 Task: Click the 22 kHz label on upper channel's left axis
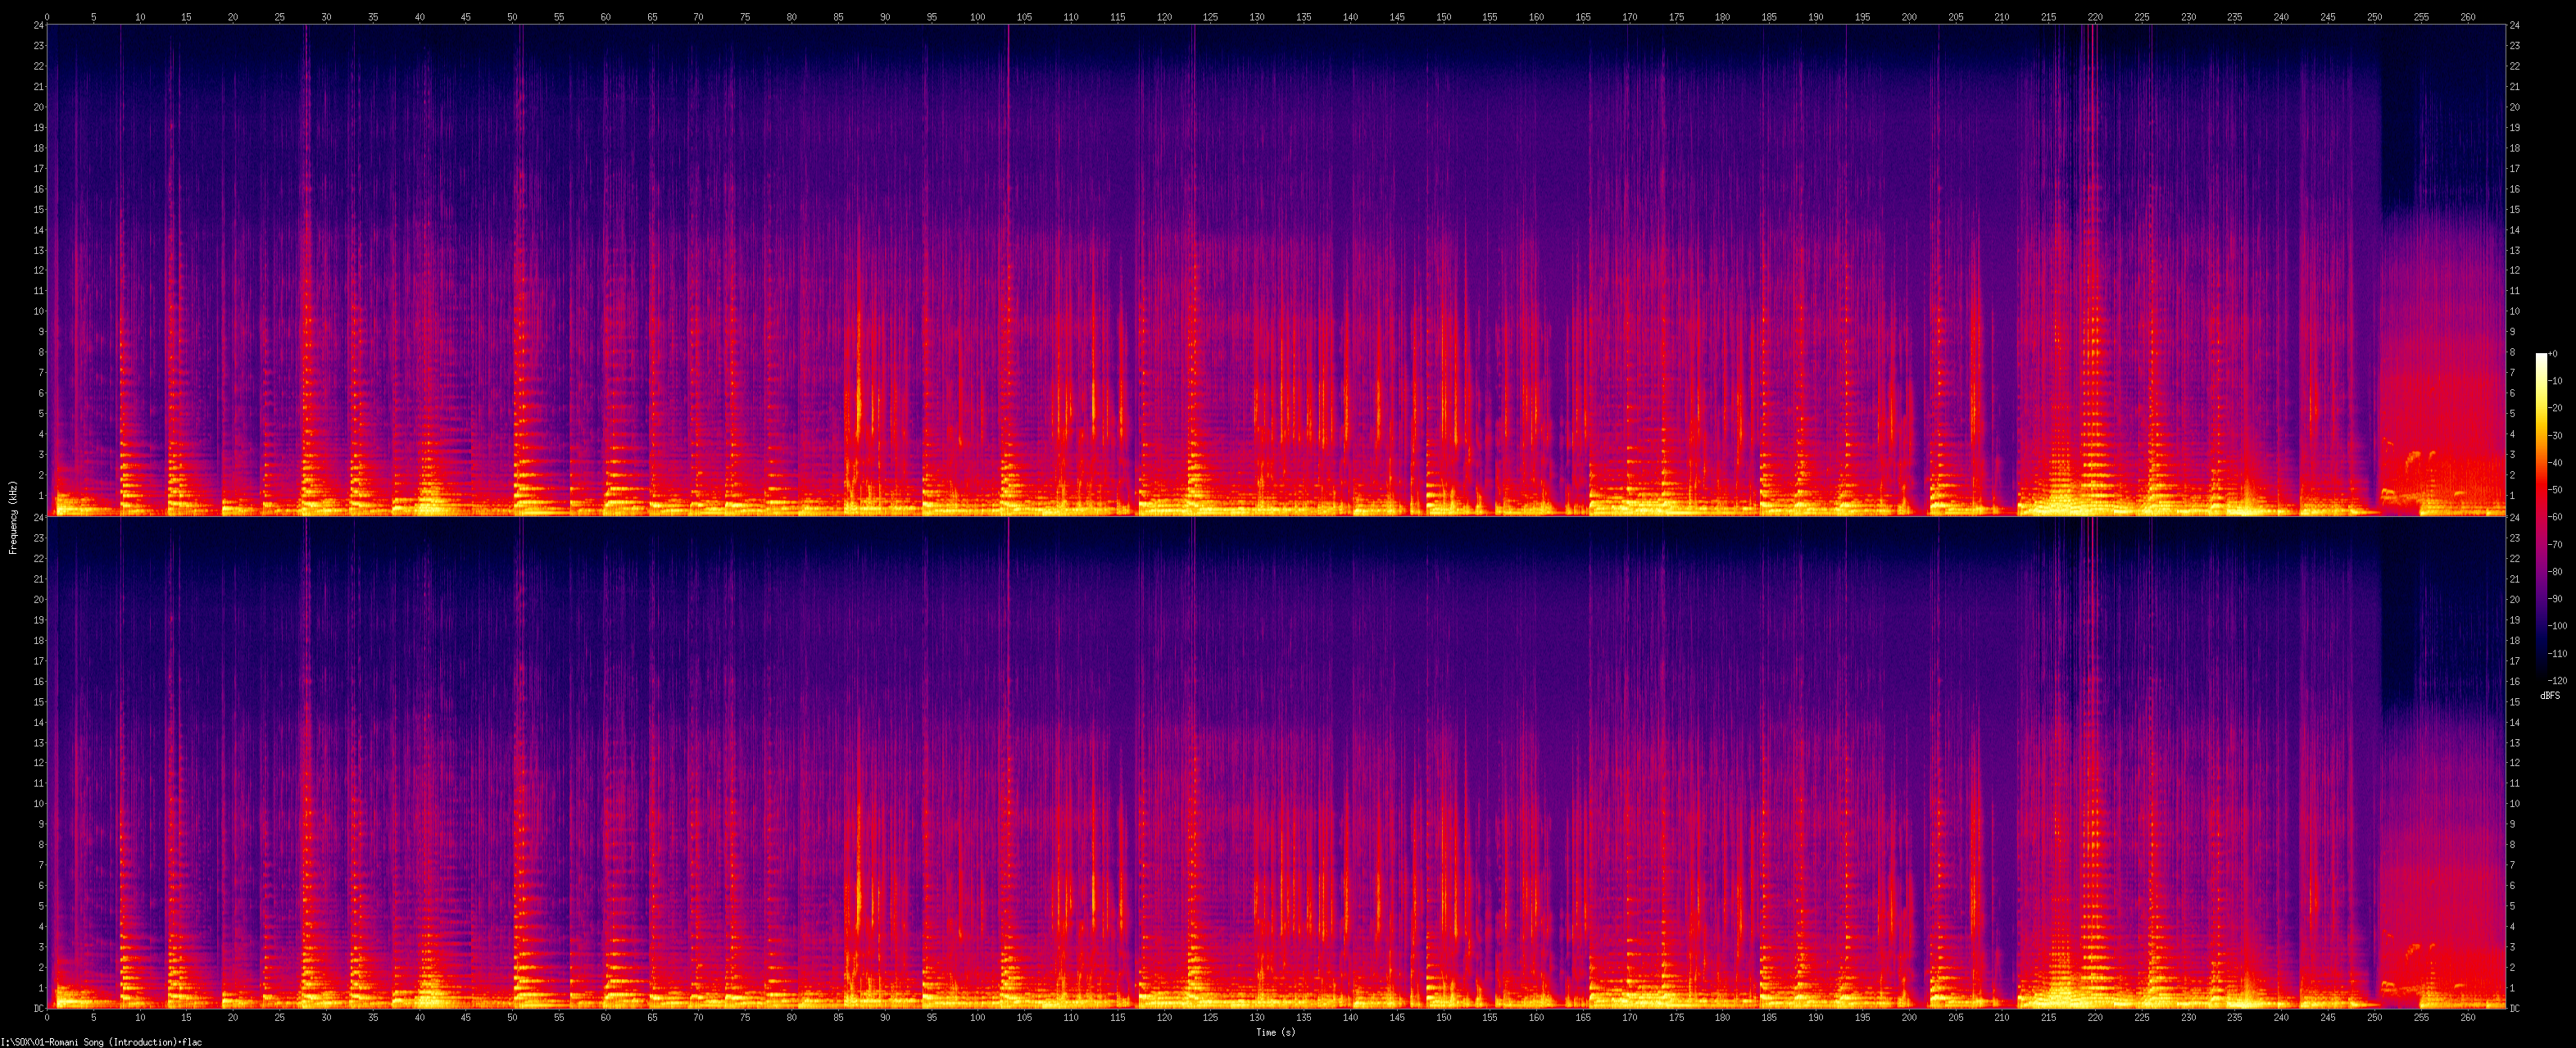click(38, 66)
